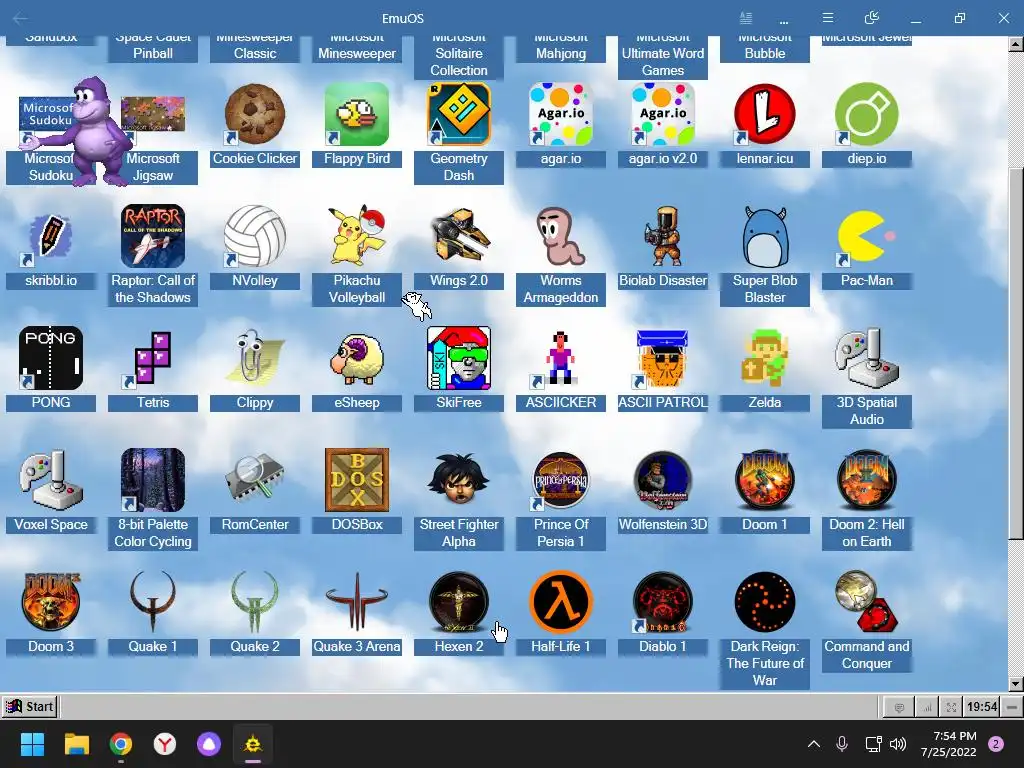Viewport: 1024px width, 768px height.
Task: Launch Half-Life 1 lambda icon
Action: pyautogui.click(x=560, y=603)
